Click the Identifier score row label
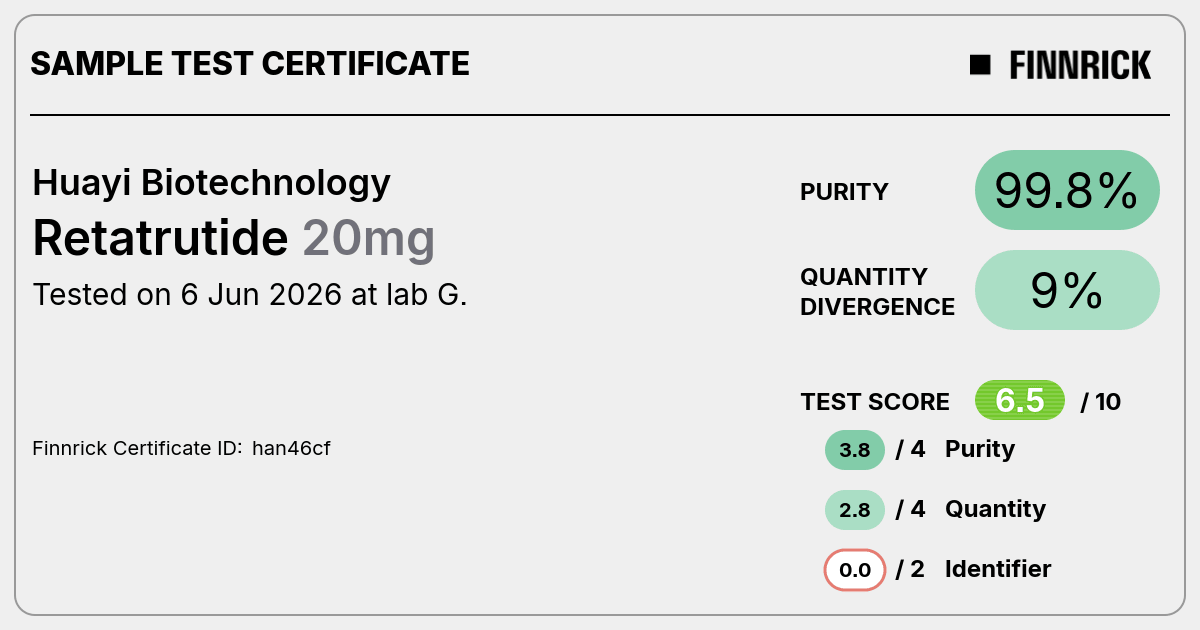 click(998, 569)
